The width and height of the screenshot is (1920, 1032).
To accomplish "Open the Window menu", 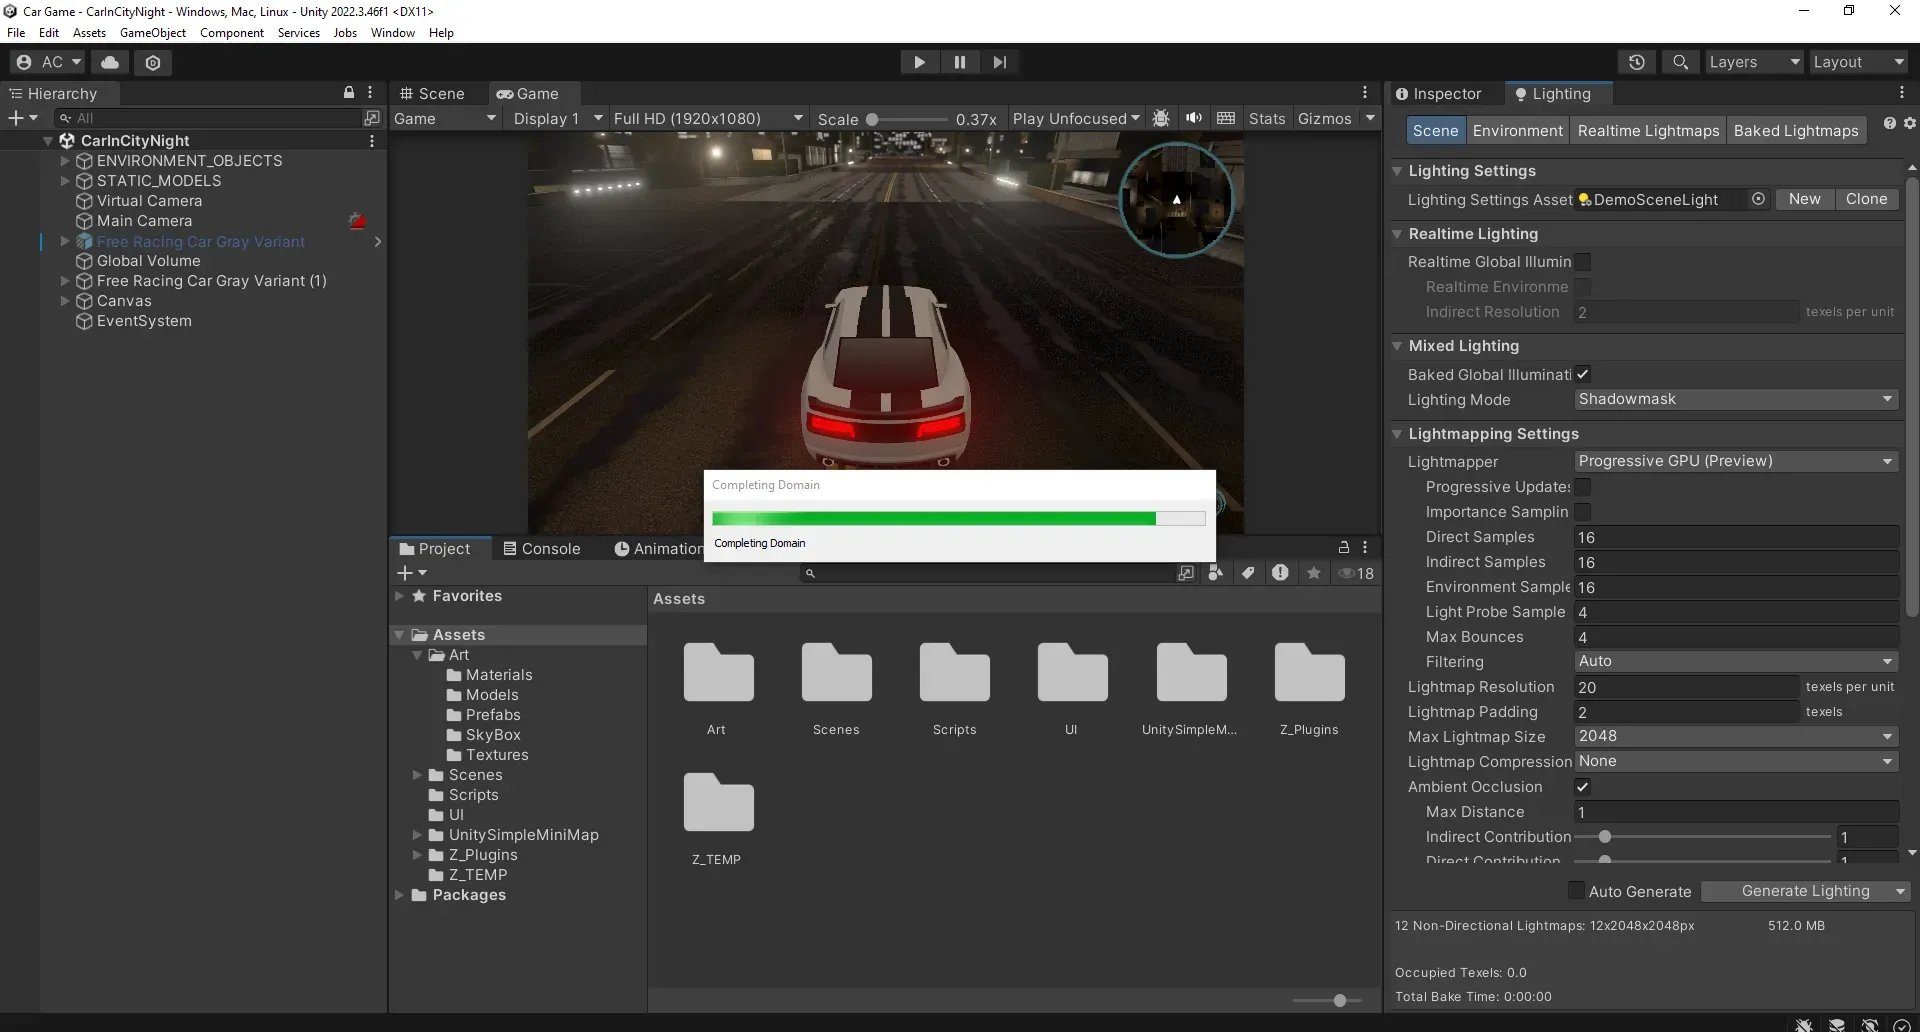I will (x=392, y=33).
